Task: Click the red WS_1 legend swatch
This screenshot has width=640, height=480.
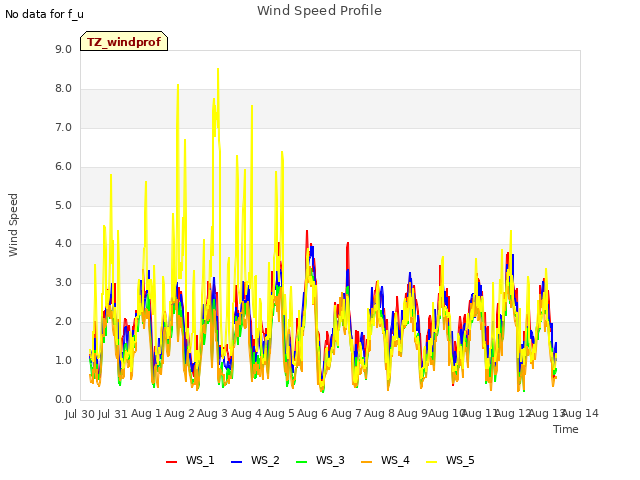Action: [171, 462]
